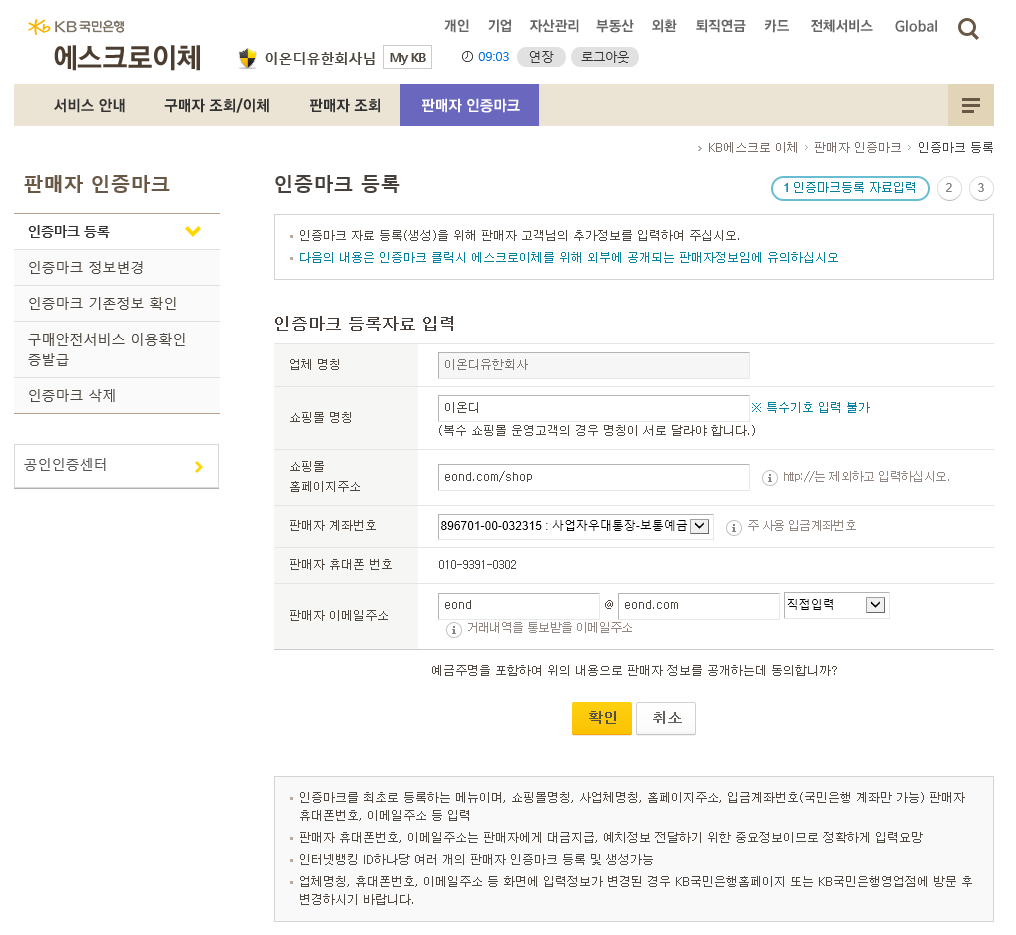Viewport: 1016px width, 935px height.
Task: Open the 공인인증센터 link
Action: 117,466
